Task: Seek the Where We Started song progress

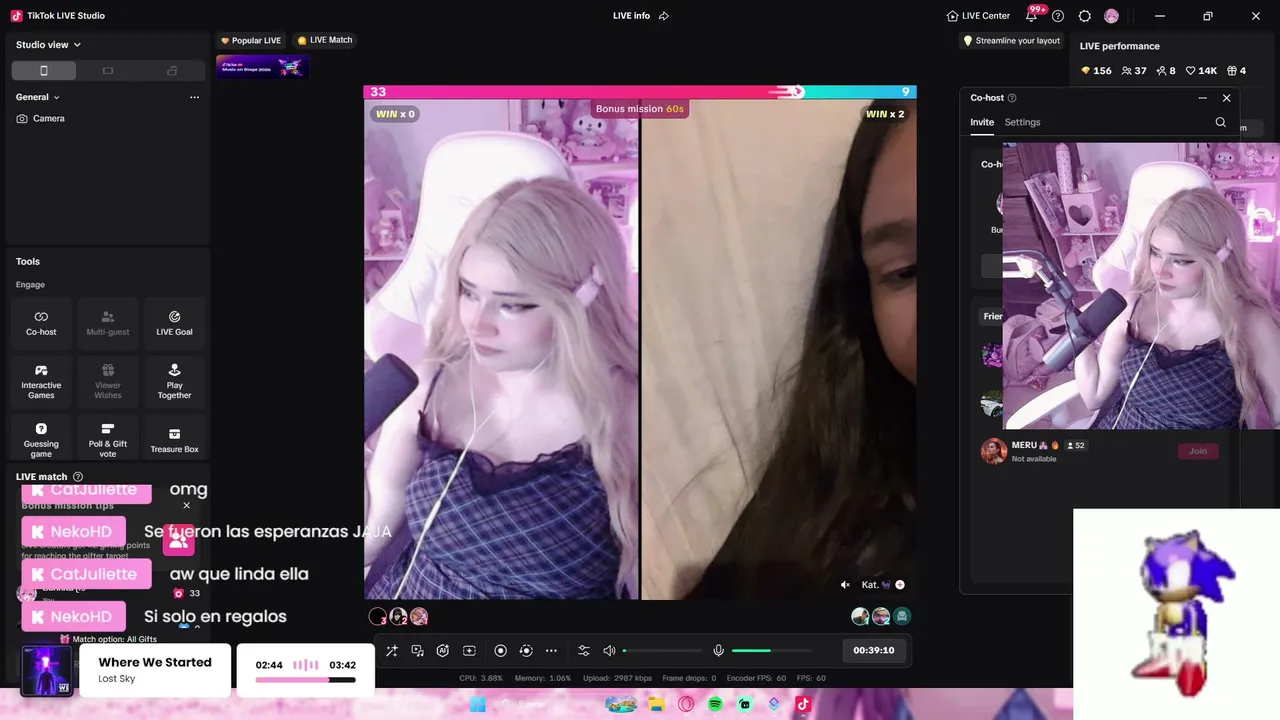Action: 305,680
